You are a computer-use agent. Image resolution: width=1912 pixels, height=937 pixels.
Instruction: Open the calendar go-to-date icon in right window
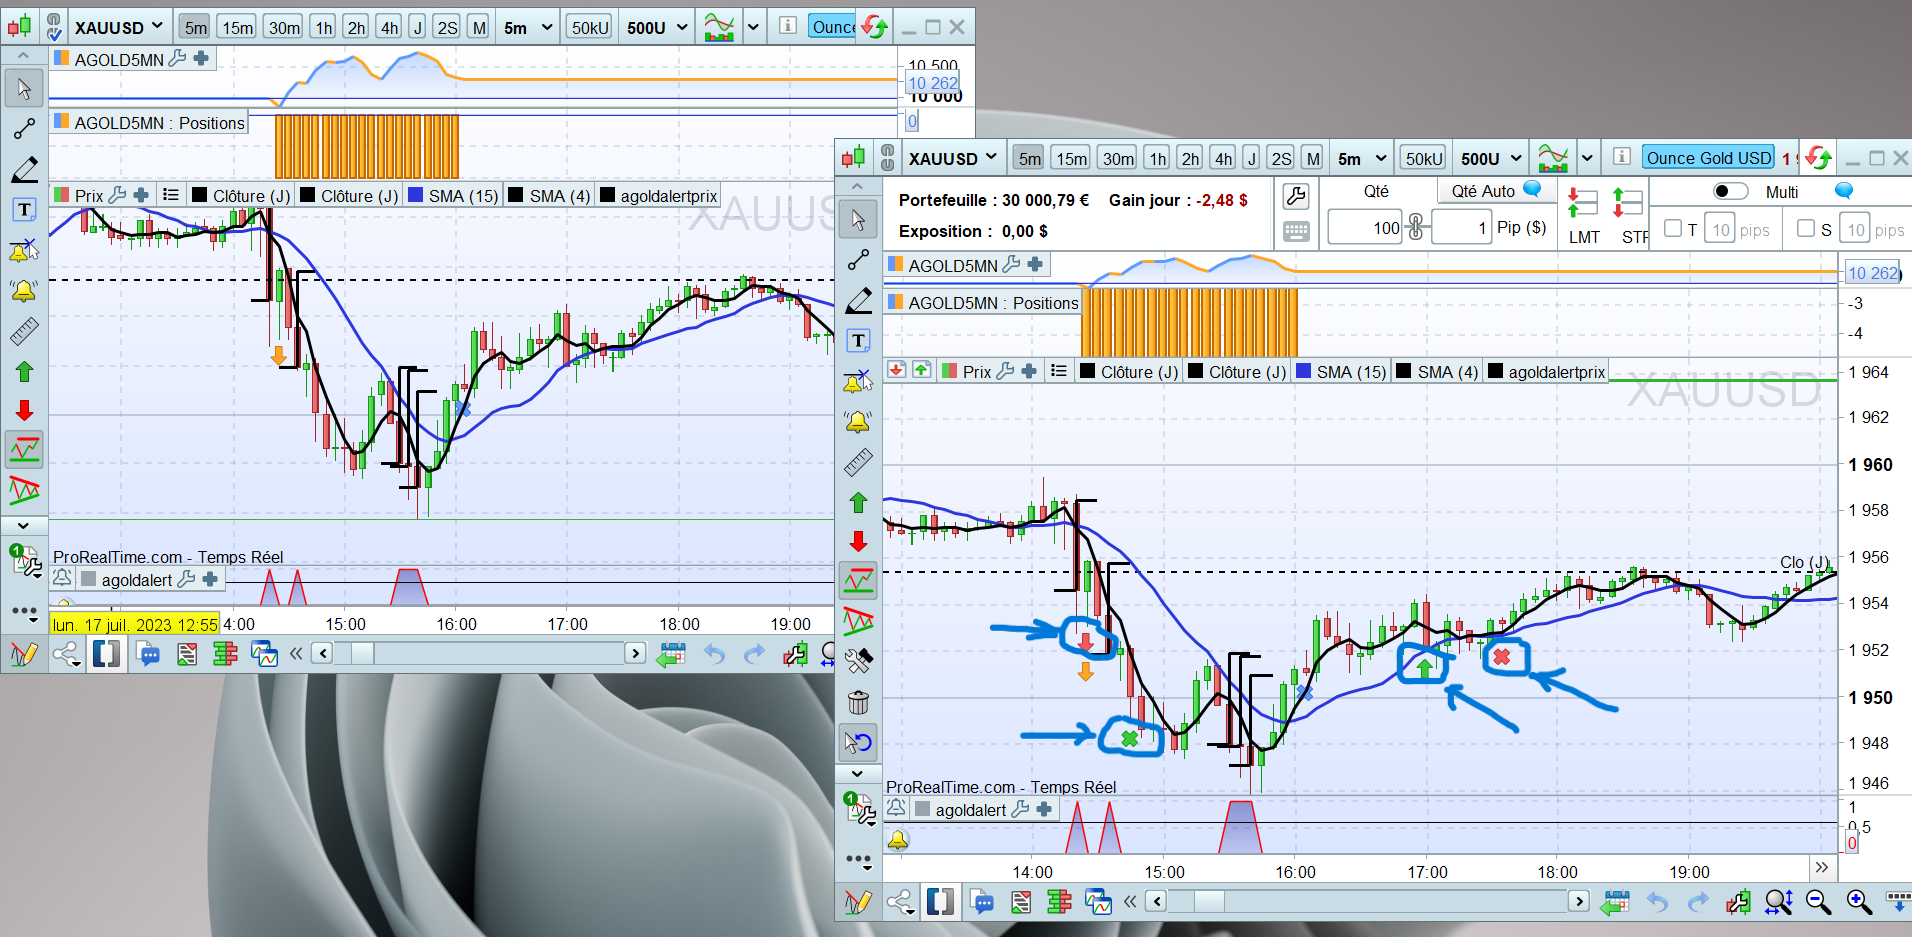pyautogui.click(x=1615, y=902)
